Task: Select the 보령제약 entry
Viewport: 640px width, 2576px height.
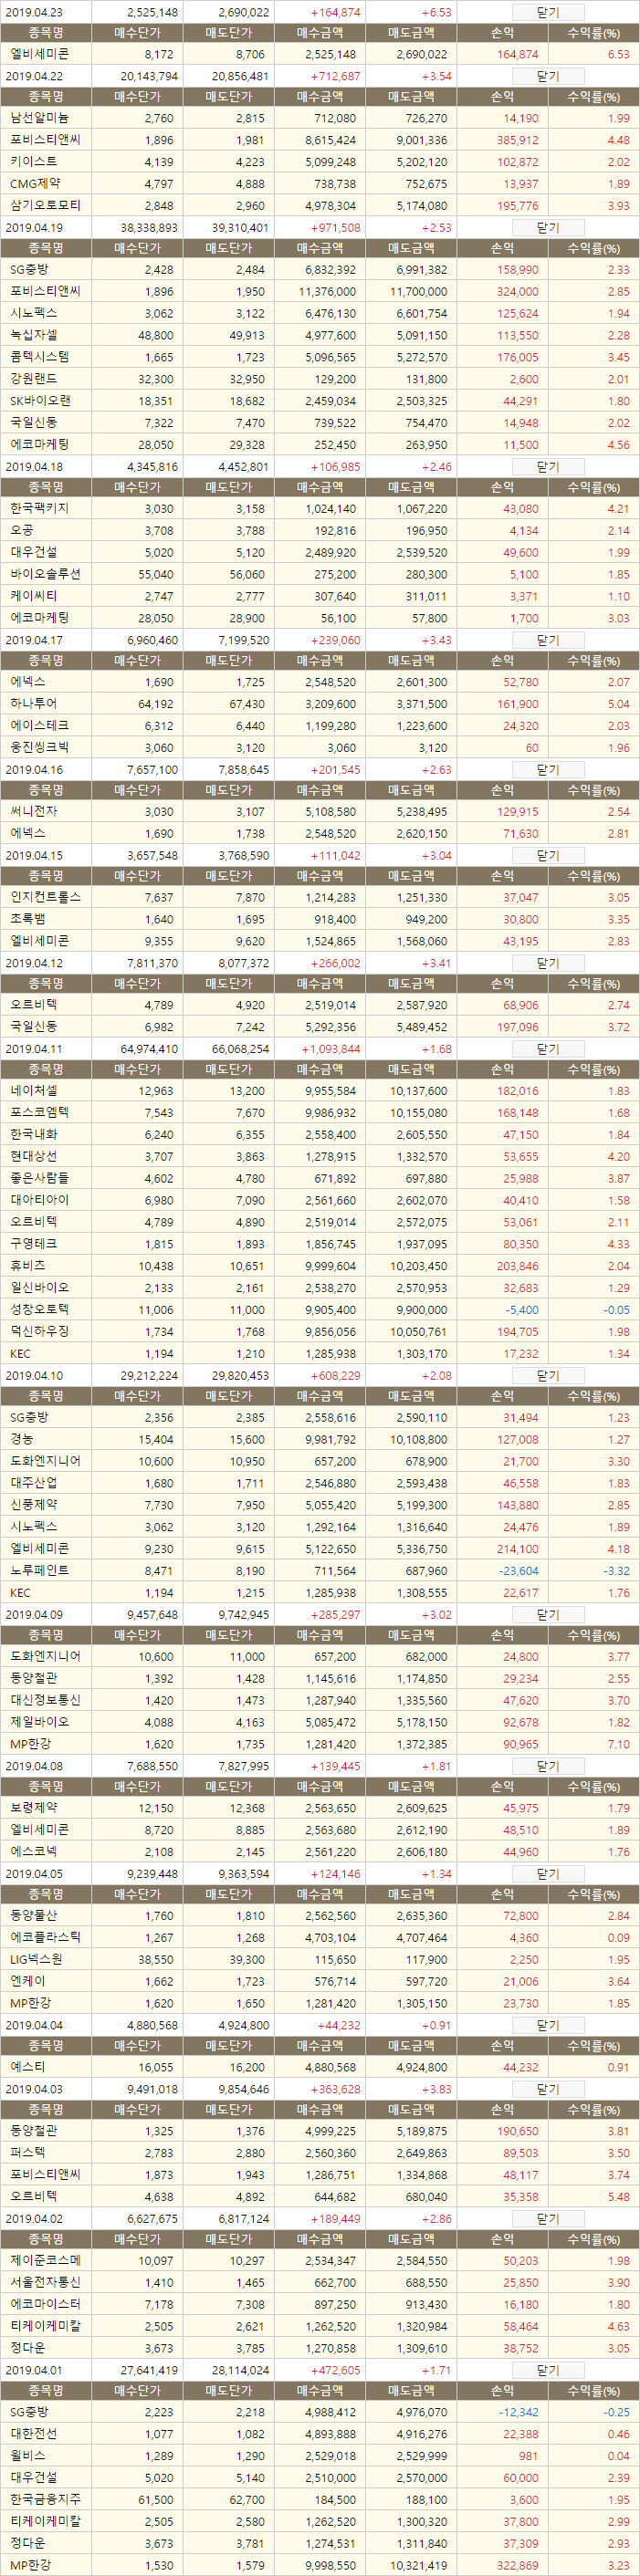Action: pyautogui.click(x=33, y=1808)
